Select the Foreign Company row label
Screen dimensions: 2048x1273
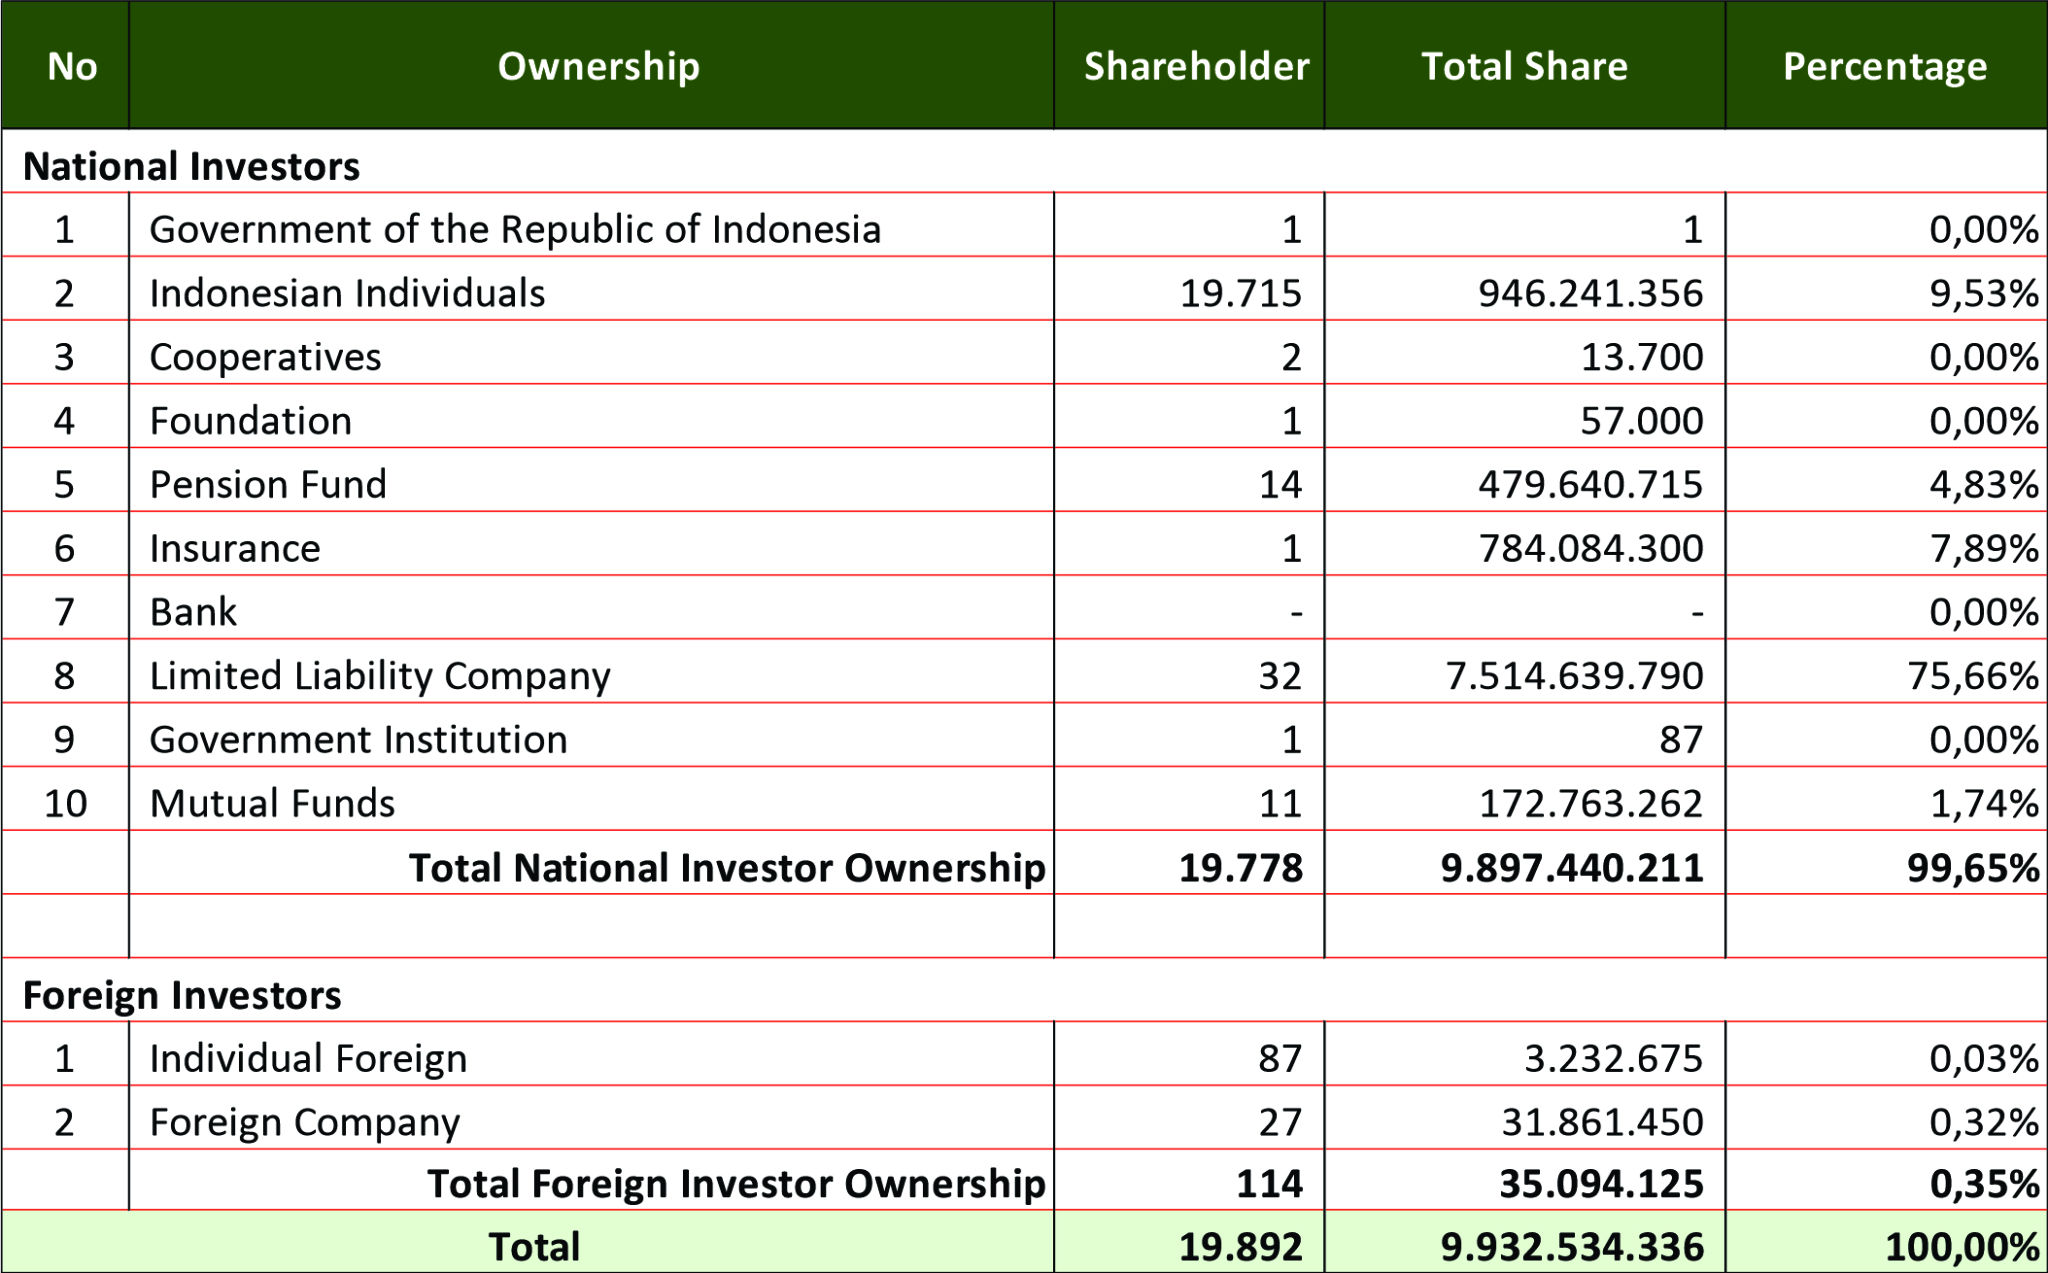tap(304, 1122)
